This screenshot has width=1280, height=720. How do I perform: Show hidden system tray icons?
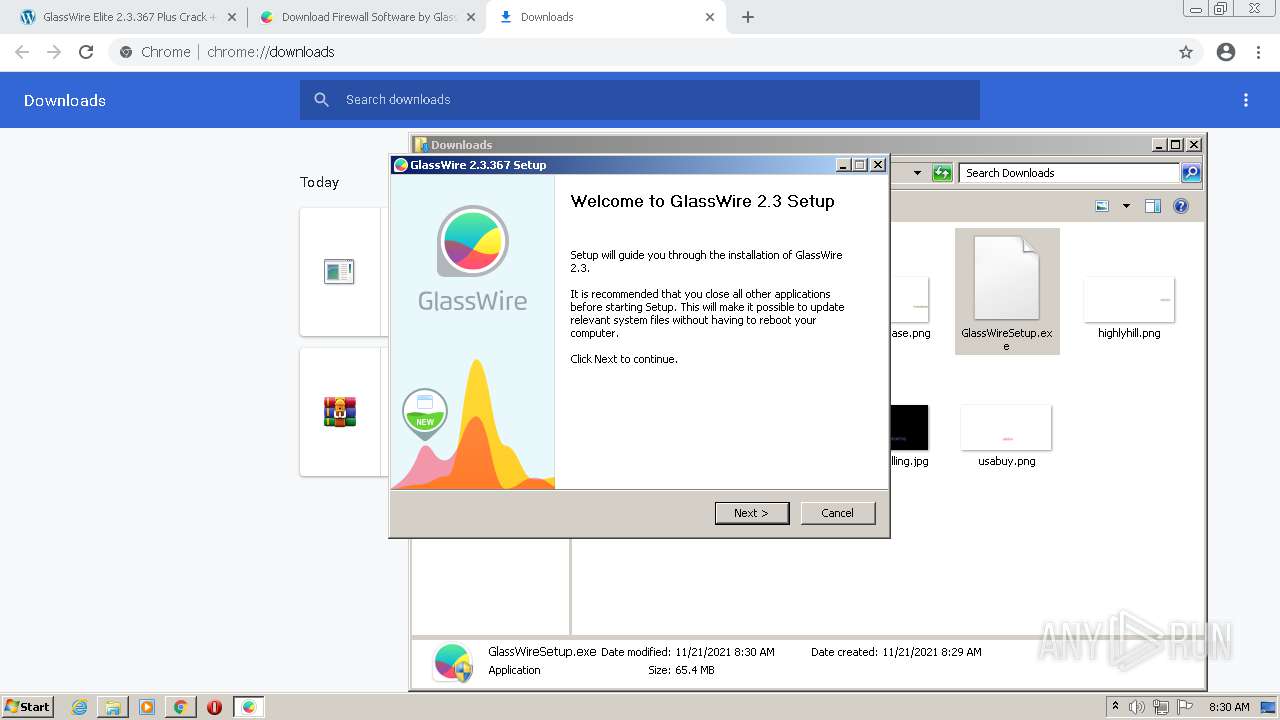[x=1115, y=707]
